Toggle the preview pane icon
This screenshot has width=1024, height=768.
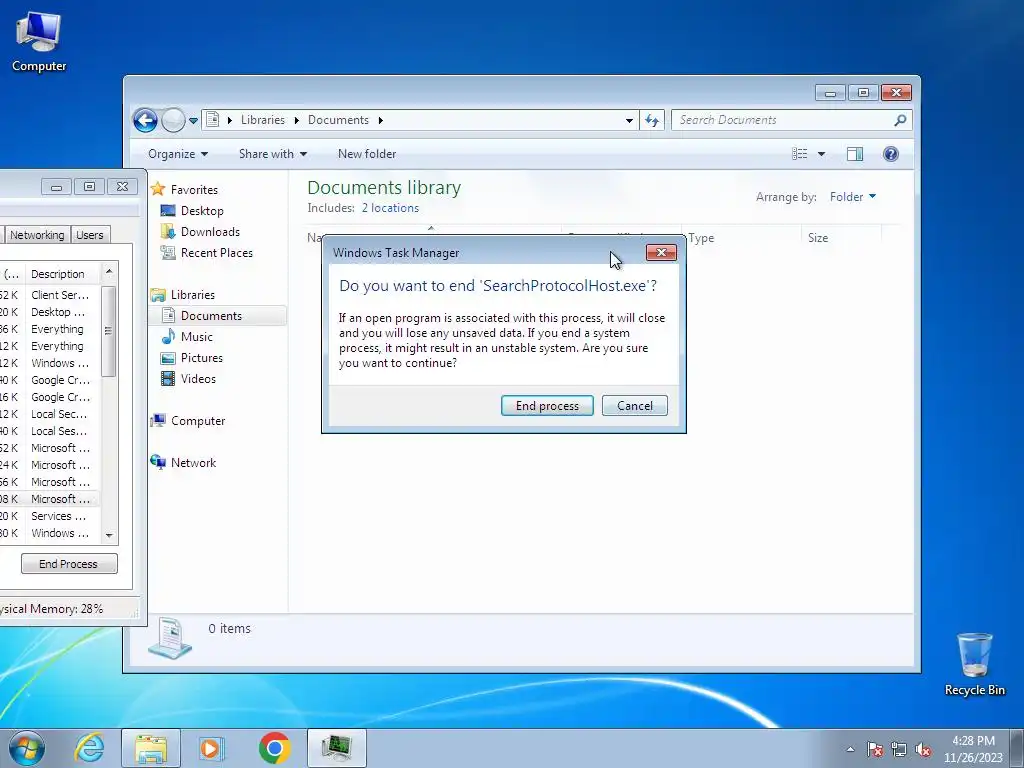click(x=855, y=154)
